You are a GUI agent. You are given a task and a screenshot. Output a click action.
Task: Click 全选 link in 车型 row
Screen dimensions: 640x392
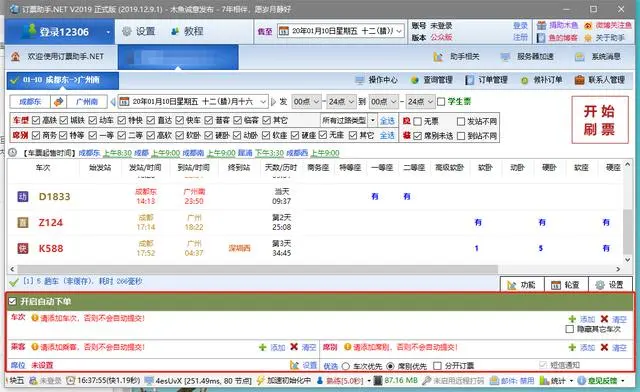[x=387, y=120]
